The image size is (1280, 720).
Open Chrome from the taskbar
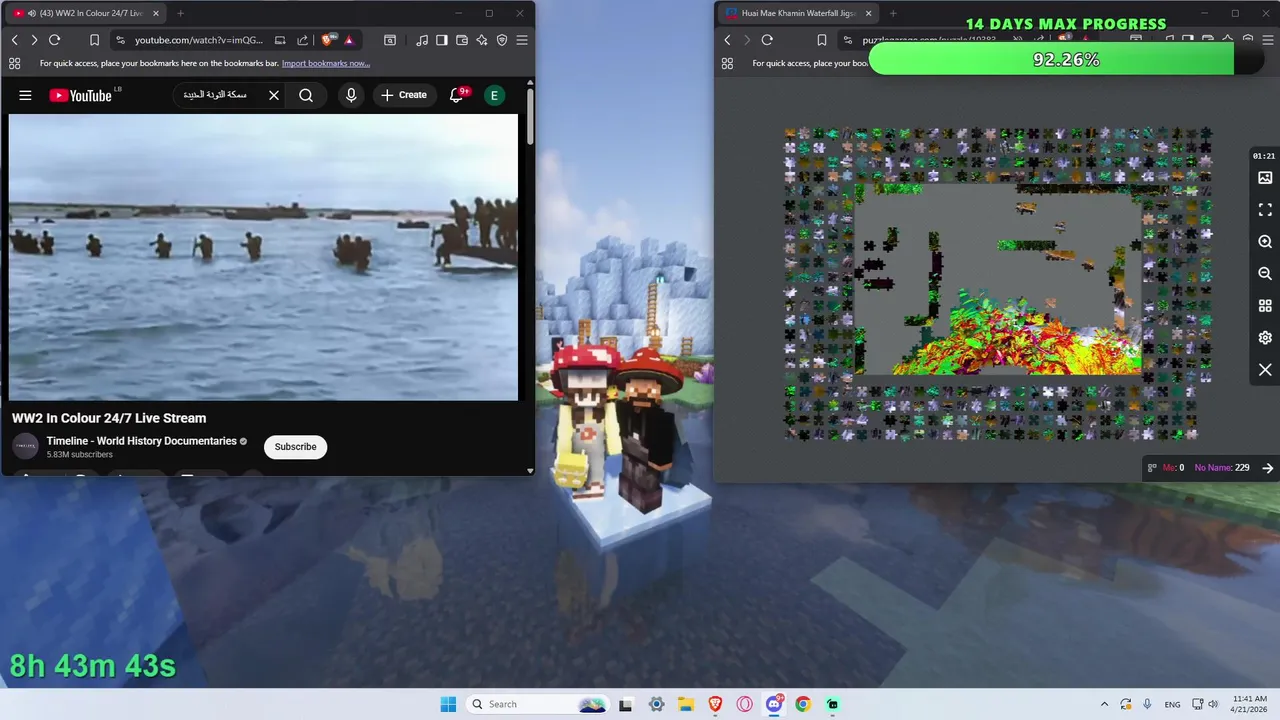pos(803,704)
